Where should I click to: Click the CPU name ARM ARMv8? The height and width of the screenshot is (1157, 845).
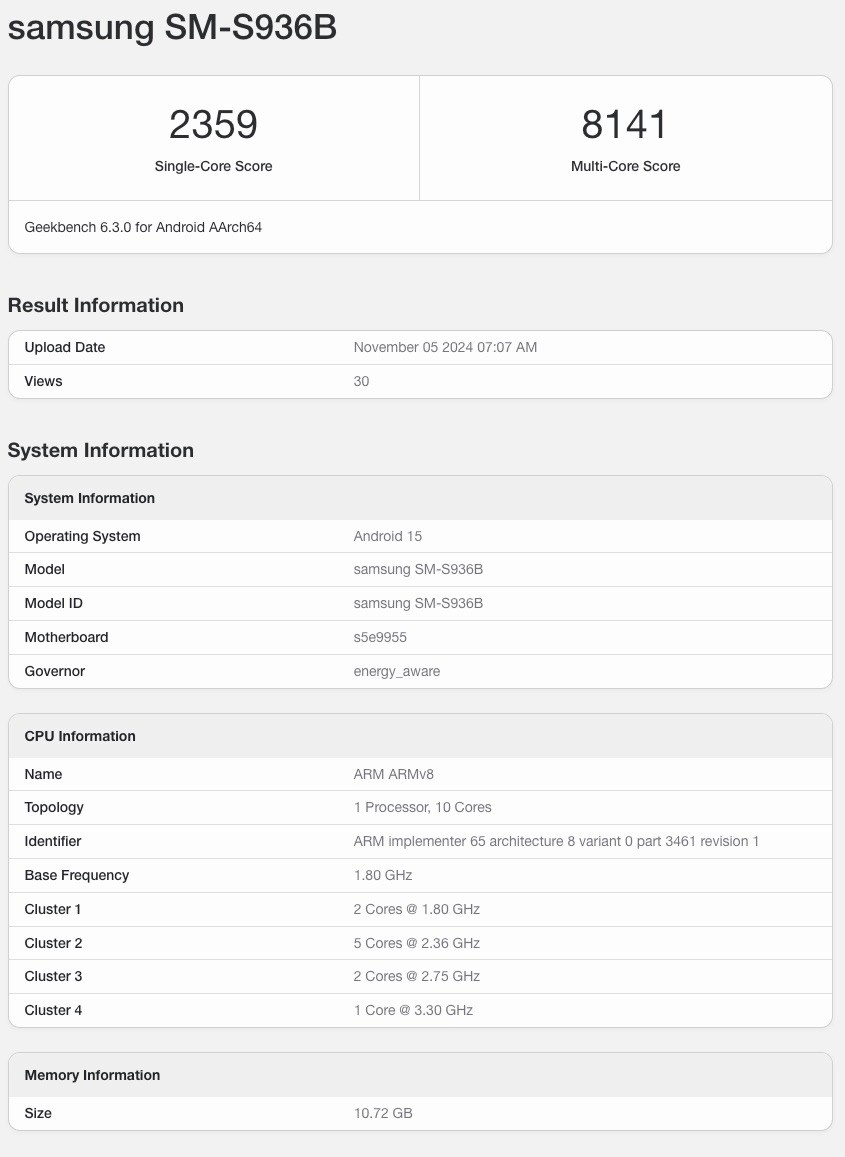(x=394, y=774)
